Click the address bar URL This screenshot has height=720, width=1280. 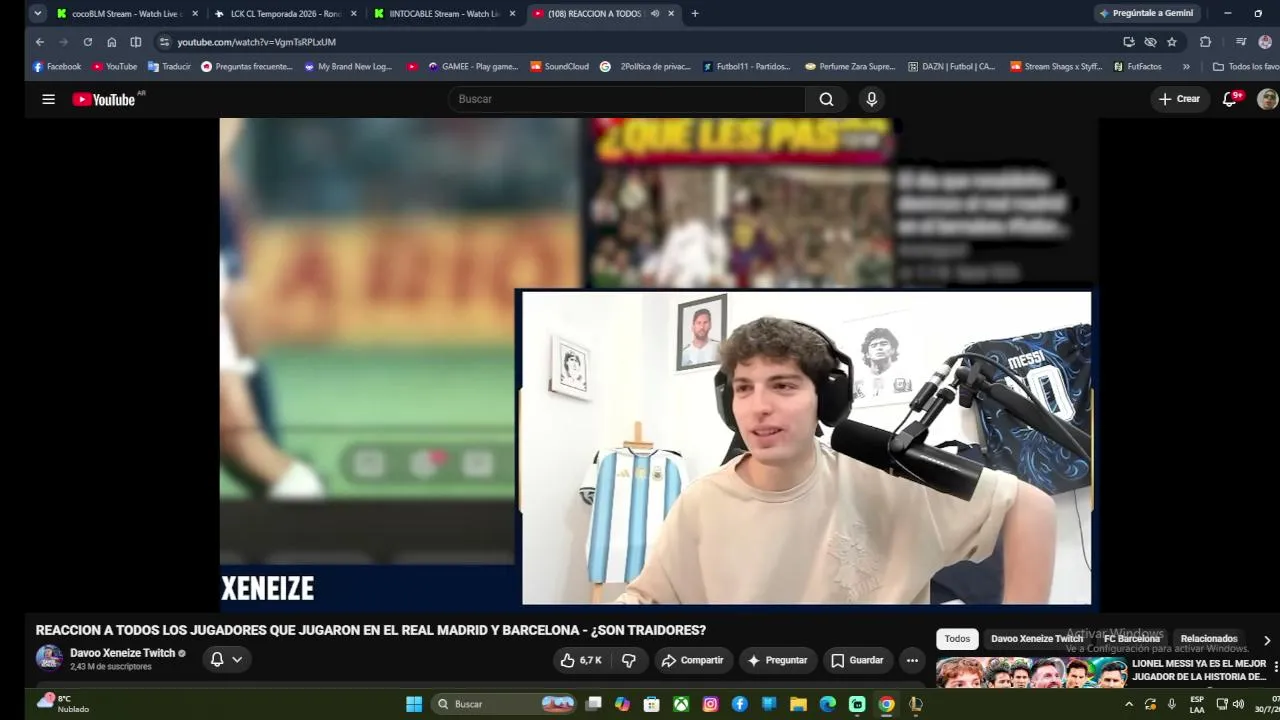(x=256, y=42)
